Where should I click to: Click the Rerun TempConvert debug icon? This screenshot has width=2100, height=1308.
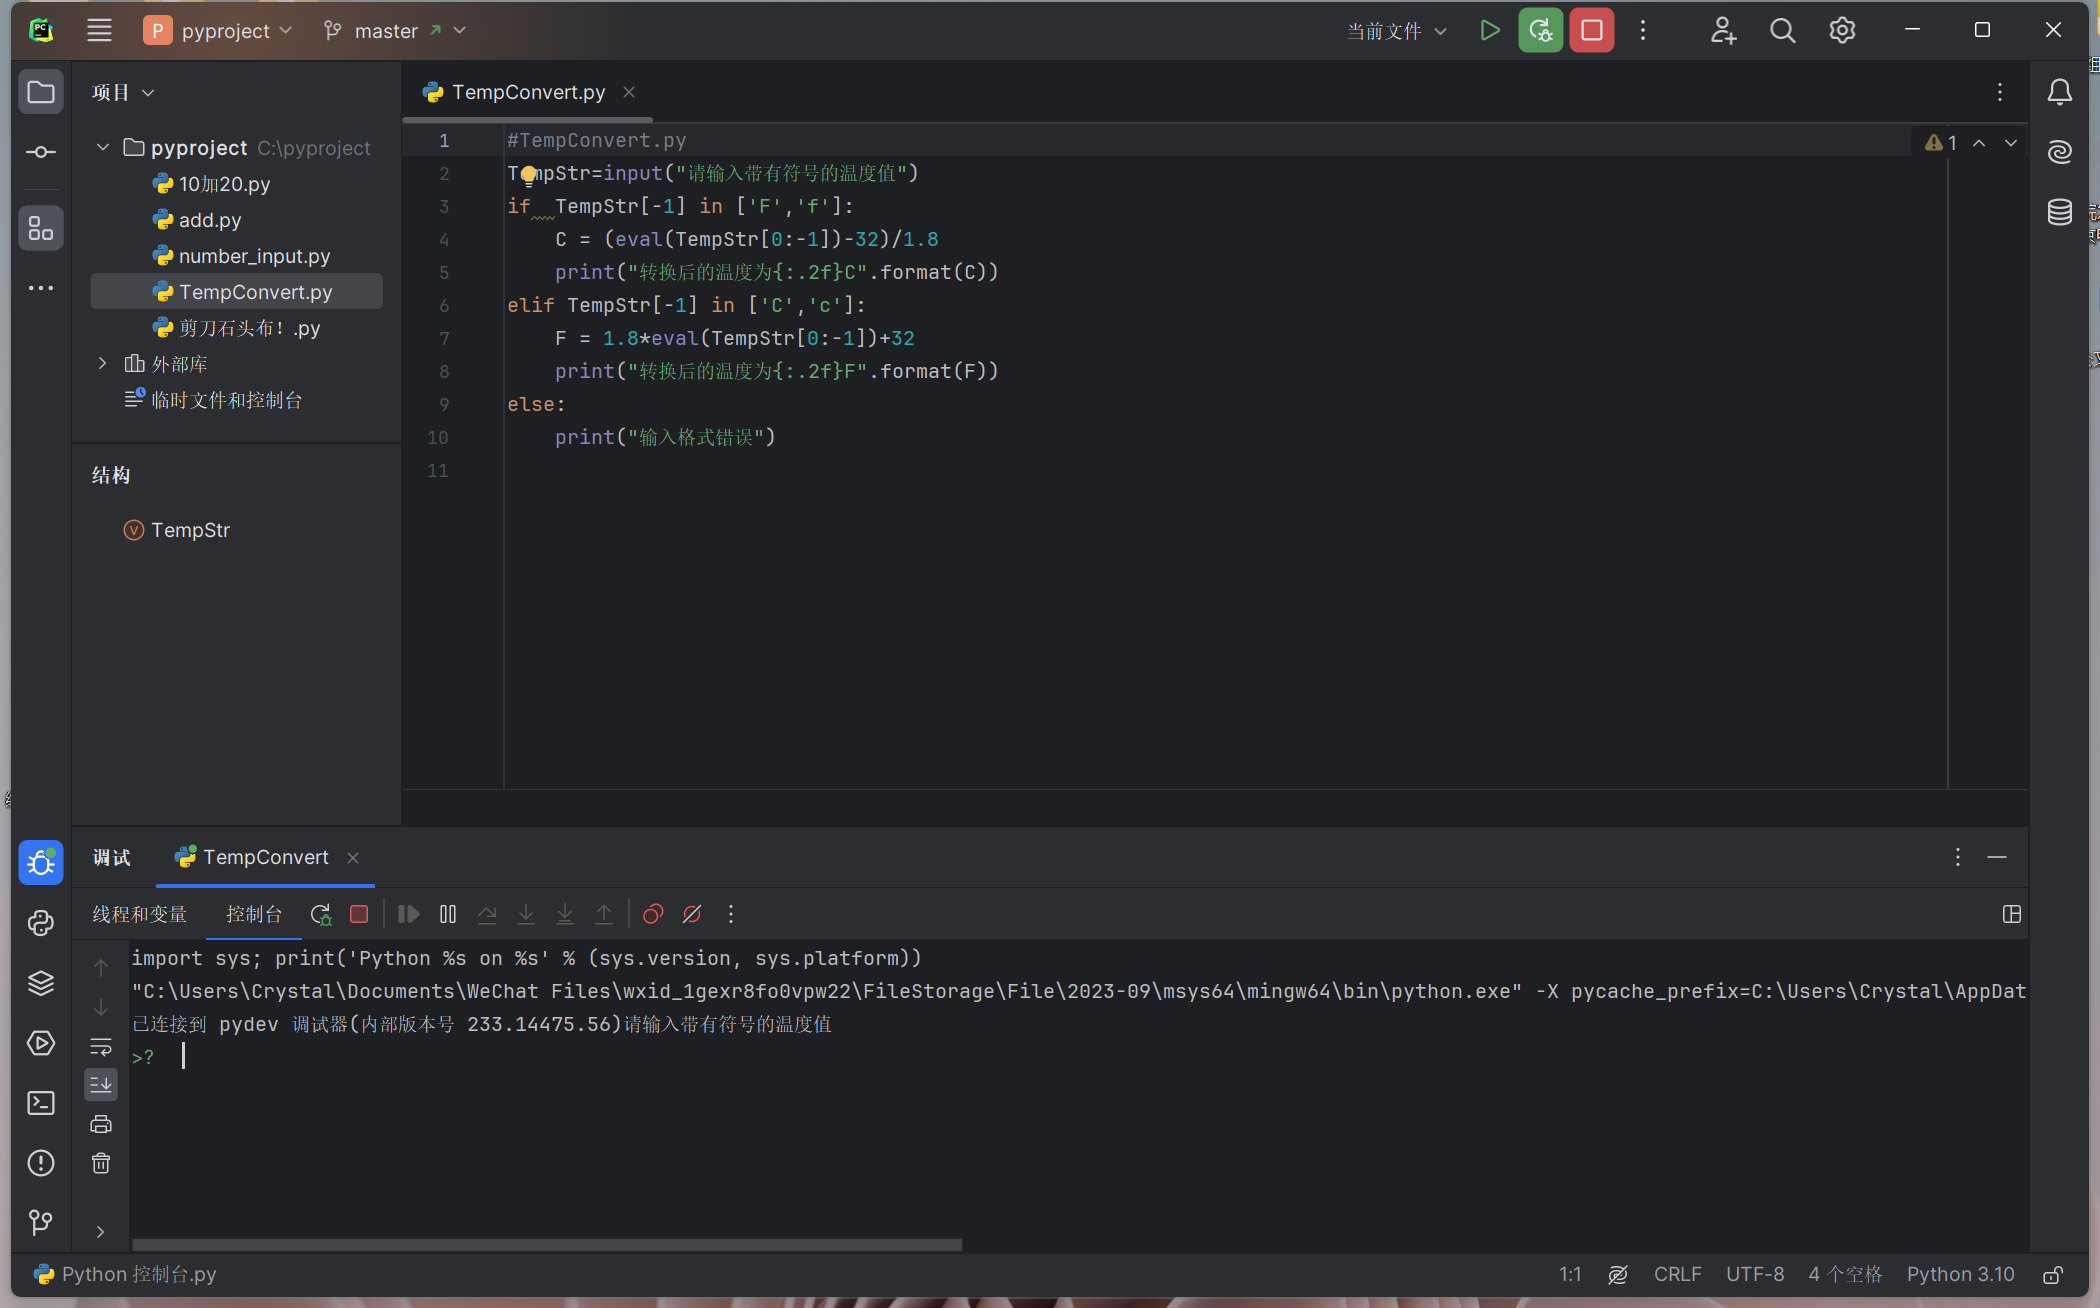320,914
